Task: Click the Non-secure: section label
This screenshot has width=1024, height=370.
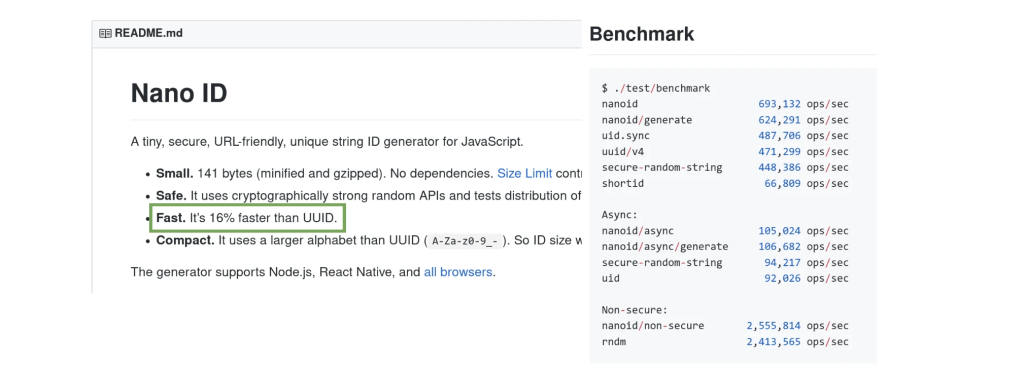Action: point(635,310)
